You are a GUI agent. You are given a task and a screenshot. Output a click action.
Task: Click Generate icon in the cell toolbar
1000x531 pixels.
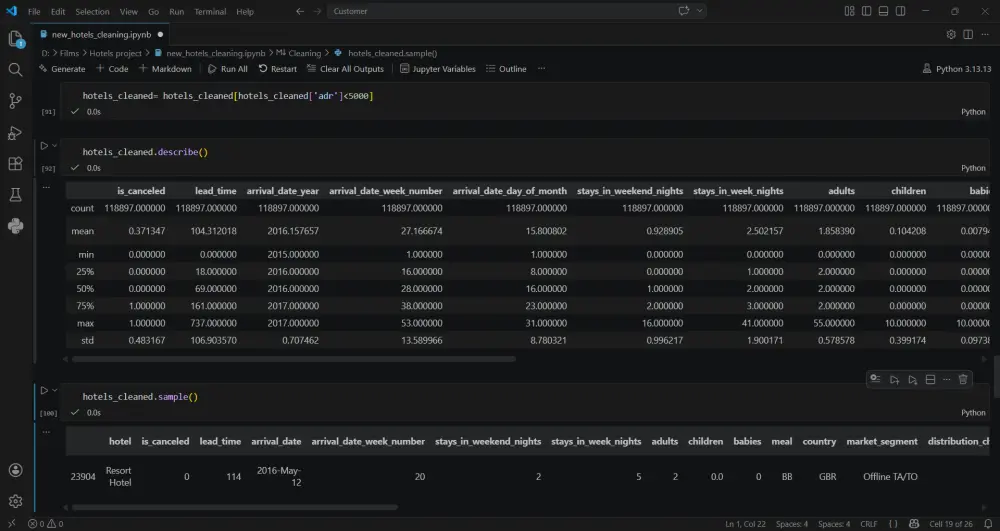[x=875, y=379]
